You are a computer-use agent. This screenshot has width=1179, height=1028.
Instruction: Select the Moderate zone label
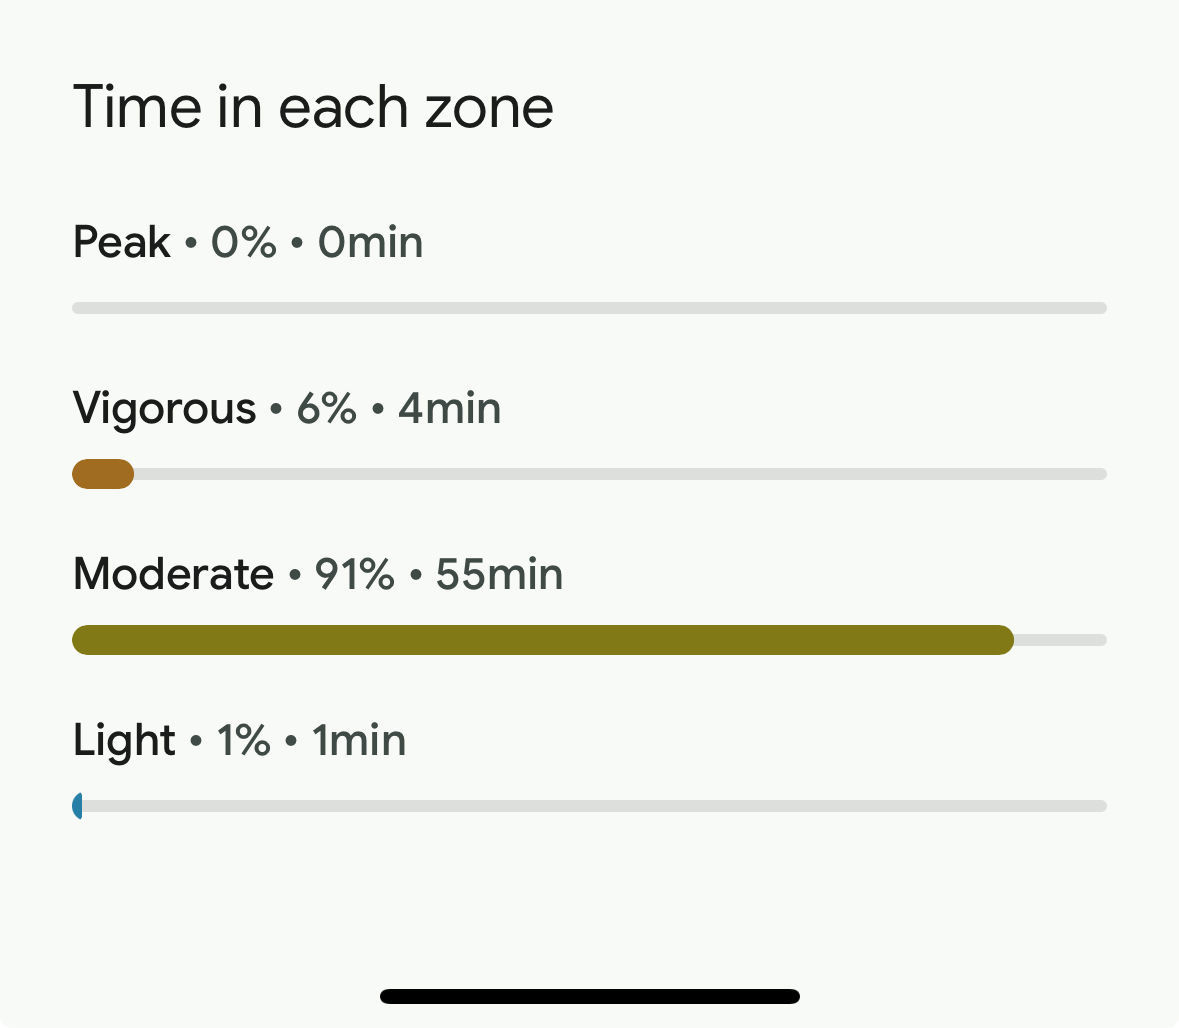pyautogui.click(x=173, y=575)
